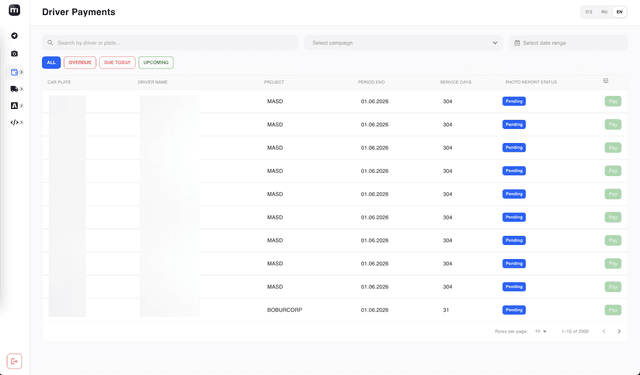Image resolution: width=640 pixels, height=375 pixels.
Task: Open the code brackets sidebar icon
Action: (14, 122)
